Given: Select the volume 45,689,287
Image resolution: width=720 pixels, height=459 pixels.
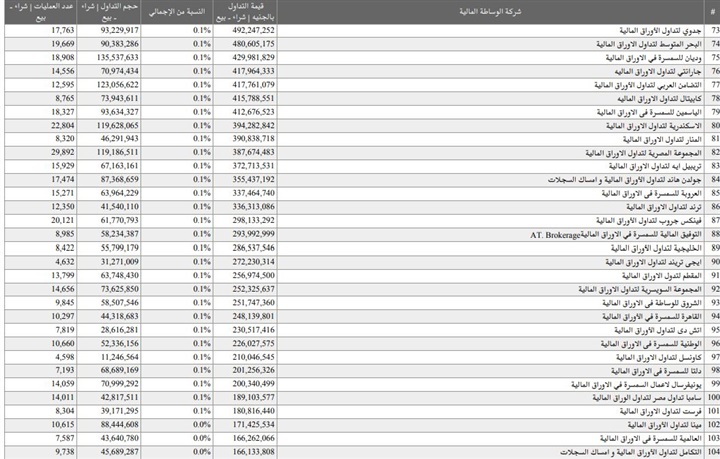Looking at the screenshot, I should [119, 452].
